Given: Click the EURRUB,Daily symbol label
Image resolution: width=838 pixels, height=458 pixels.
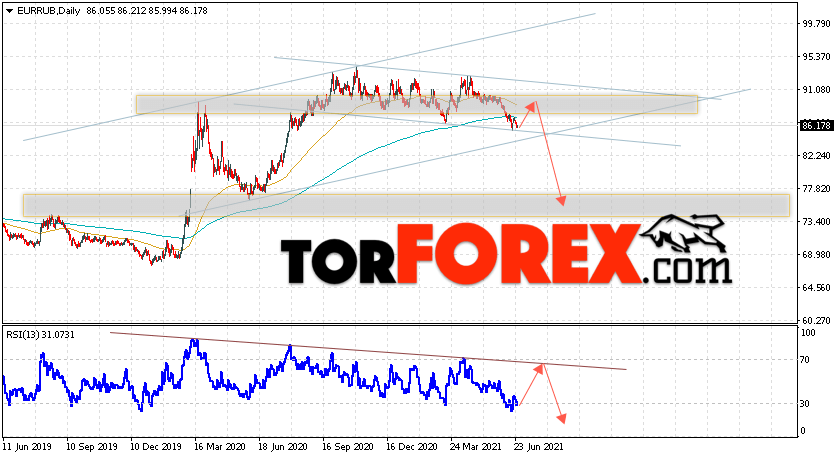Looking at the screenshot, I should (x=49, y=11).
